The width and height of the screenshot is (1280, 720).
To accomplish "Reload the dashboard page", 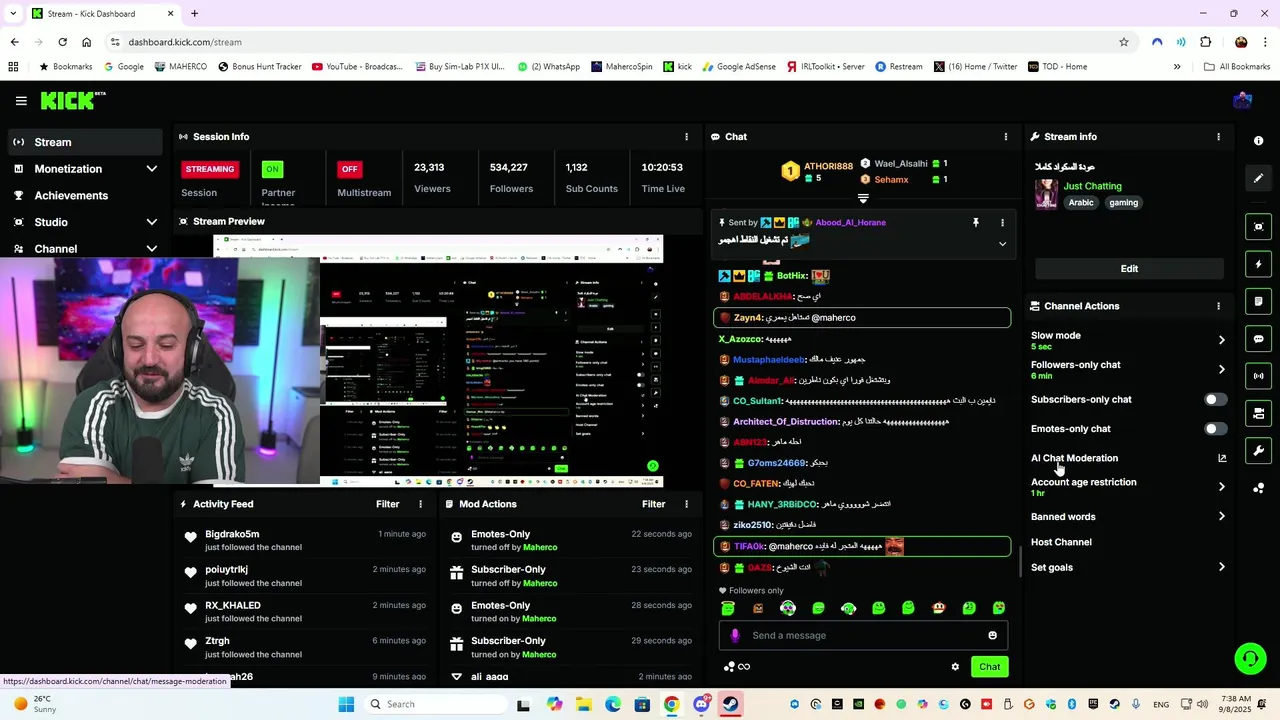I will 62,42.
